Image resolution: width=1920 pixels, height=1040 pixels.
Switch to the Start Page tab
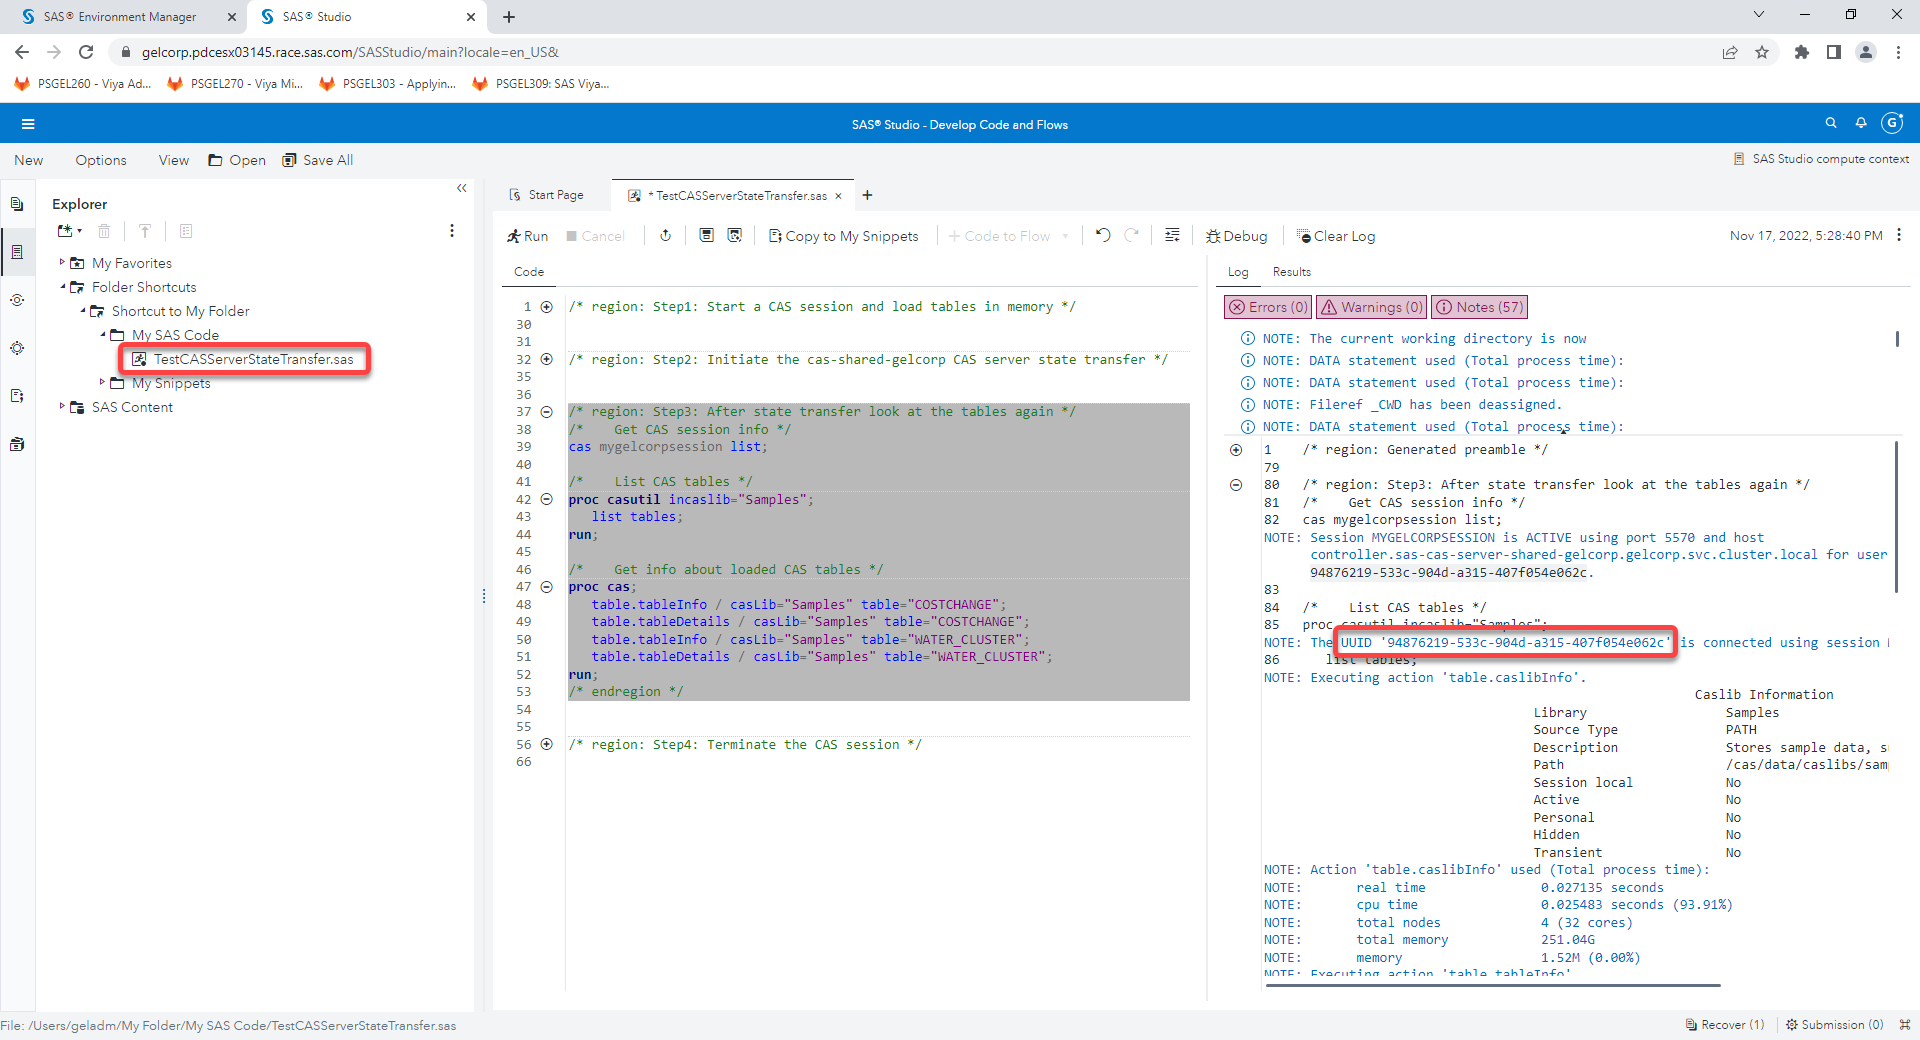point(546,195)
